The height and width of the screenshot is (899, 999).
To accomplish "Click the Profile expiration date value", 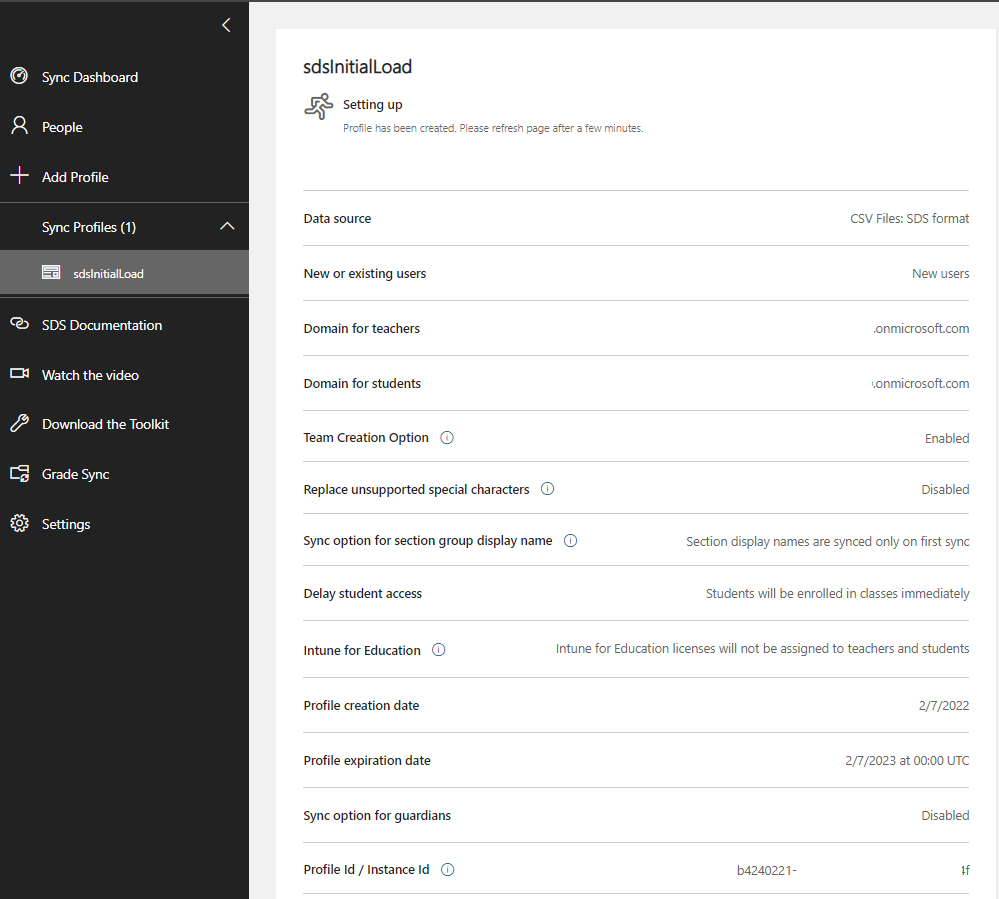I will 906,760.
